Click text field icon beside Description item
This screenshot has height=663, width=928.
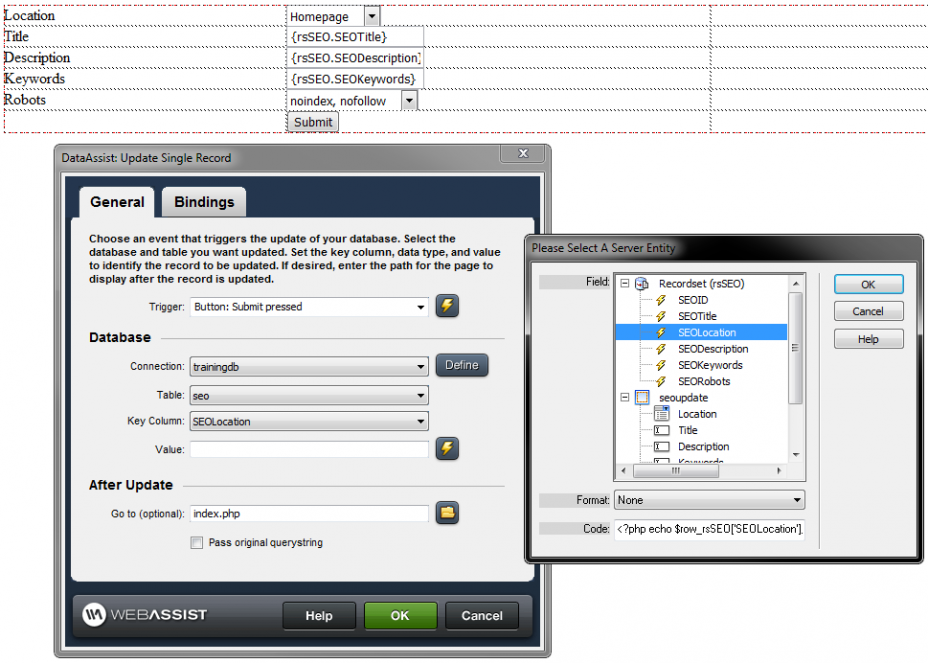coord(662,446)
